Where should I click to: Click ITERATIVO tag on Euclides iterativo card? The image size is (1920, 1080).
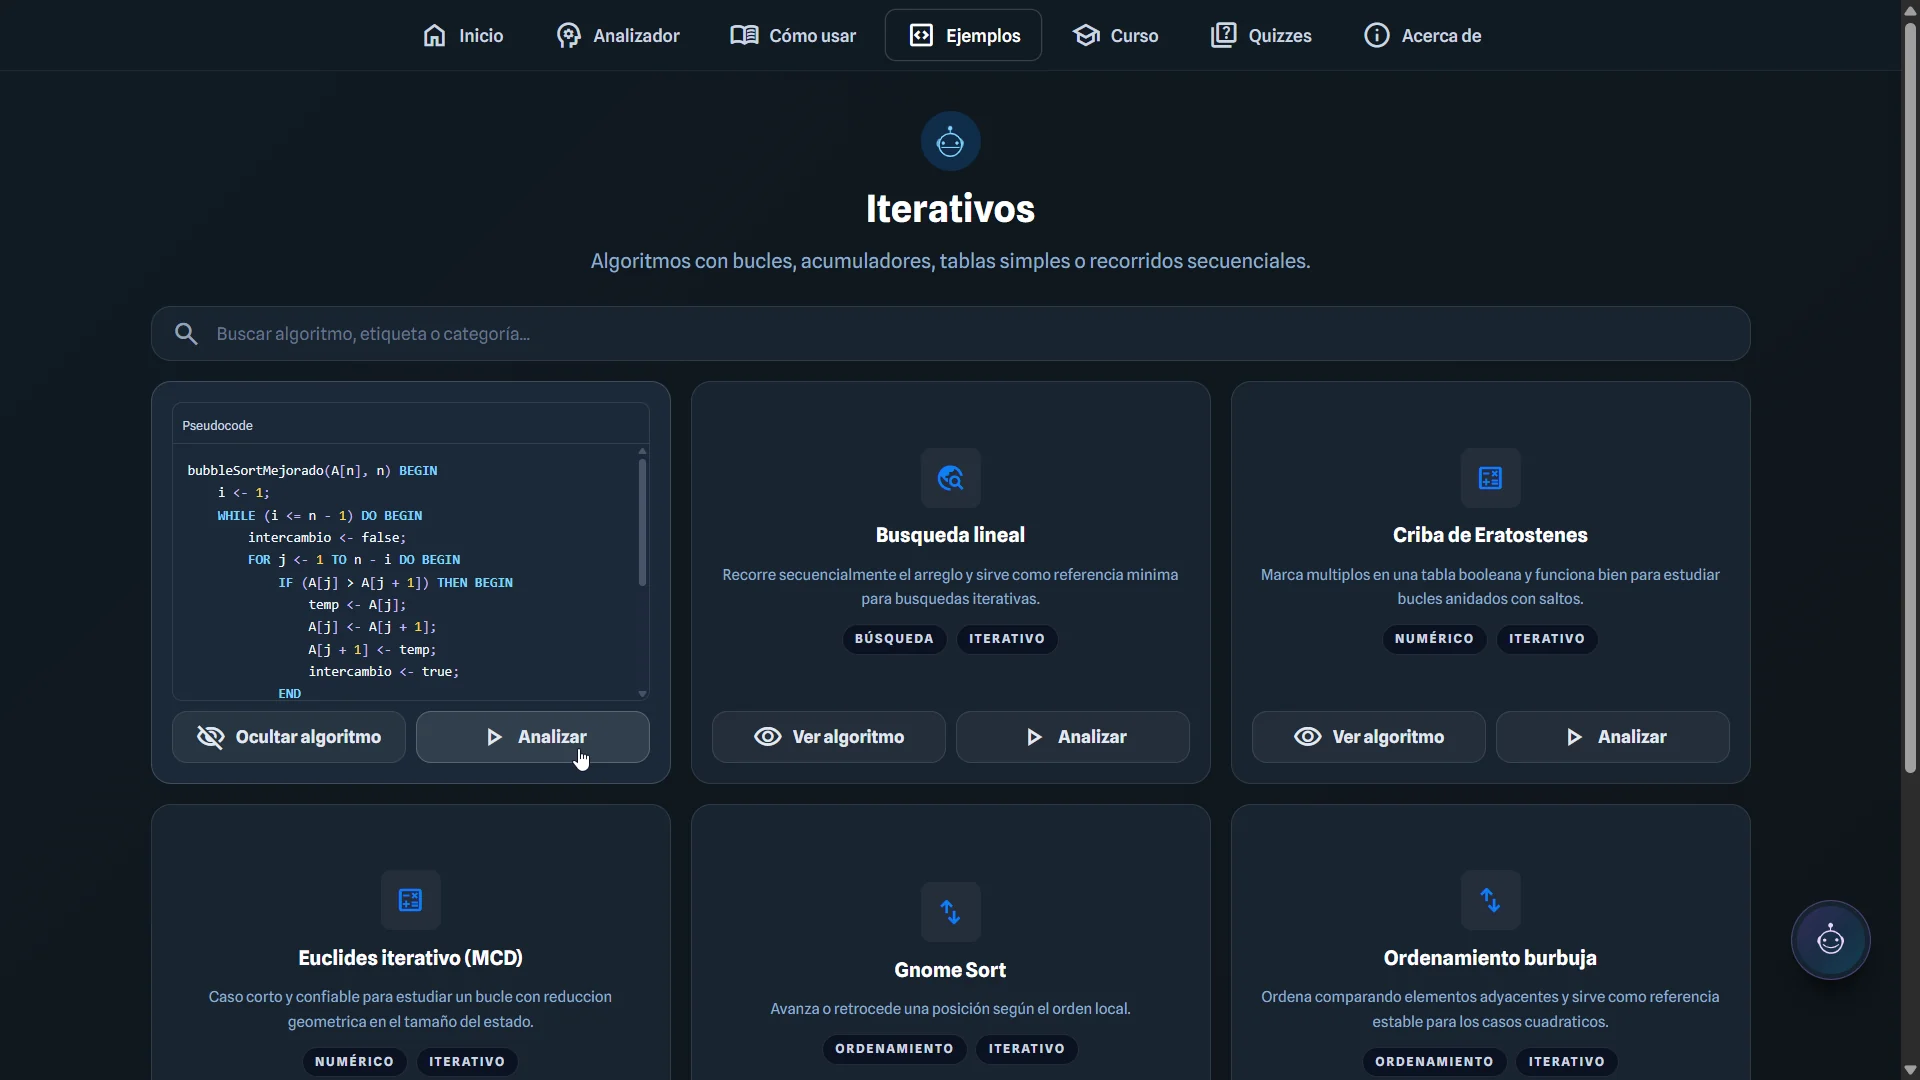tap(467, 1062)
